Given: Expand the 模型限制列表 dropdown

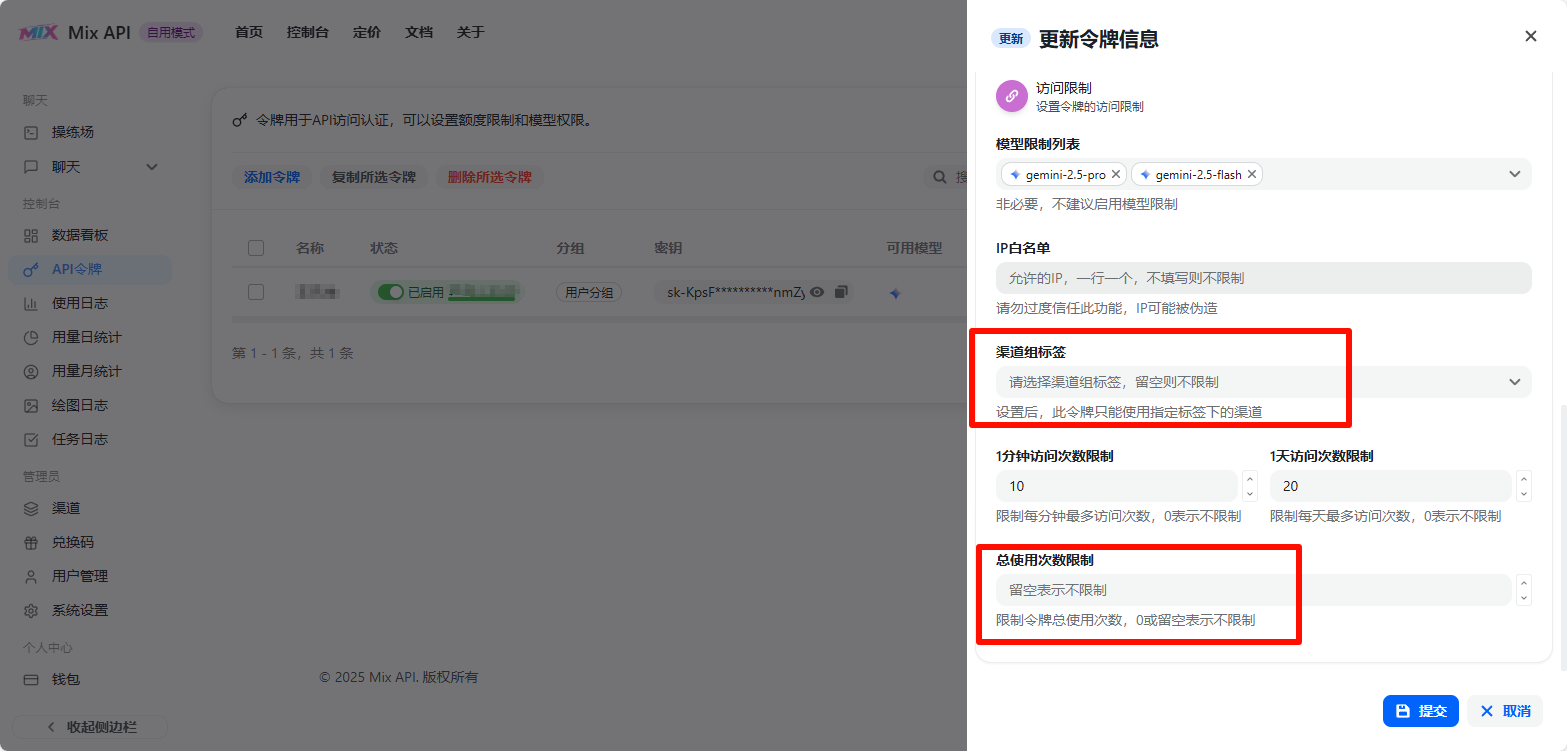Looking at the screenshot, I should pos(1514,174).
